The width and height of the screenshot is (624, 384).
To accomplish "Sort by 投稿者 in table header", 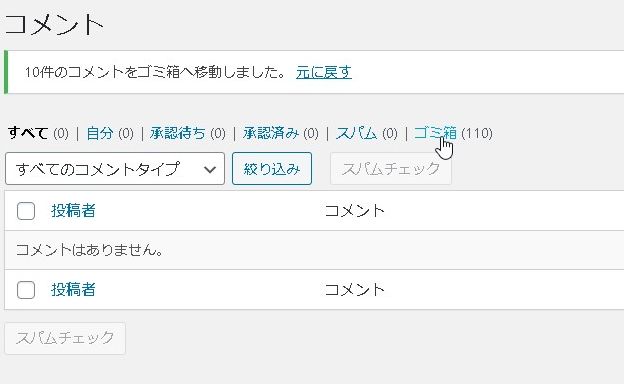I will [73, 211].
